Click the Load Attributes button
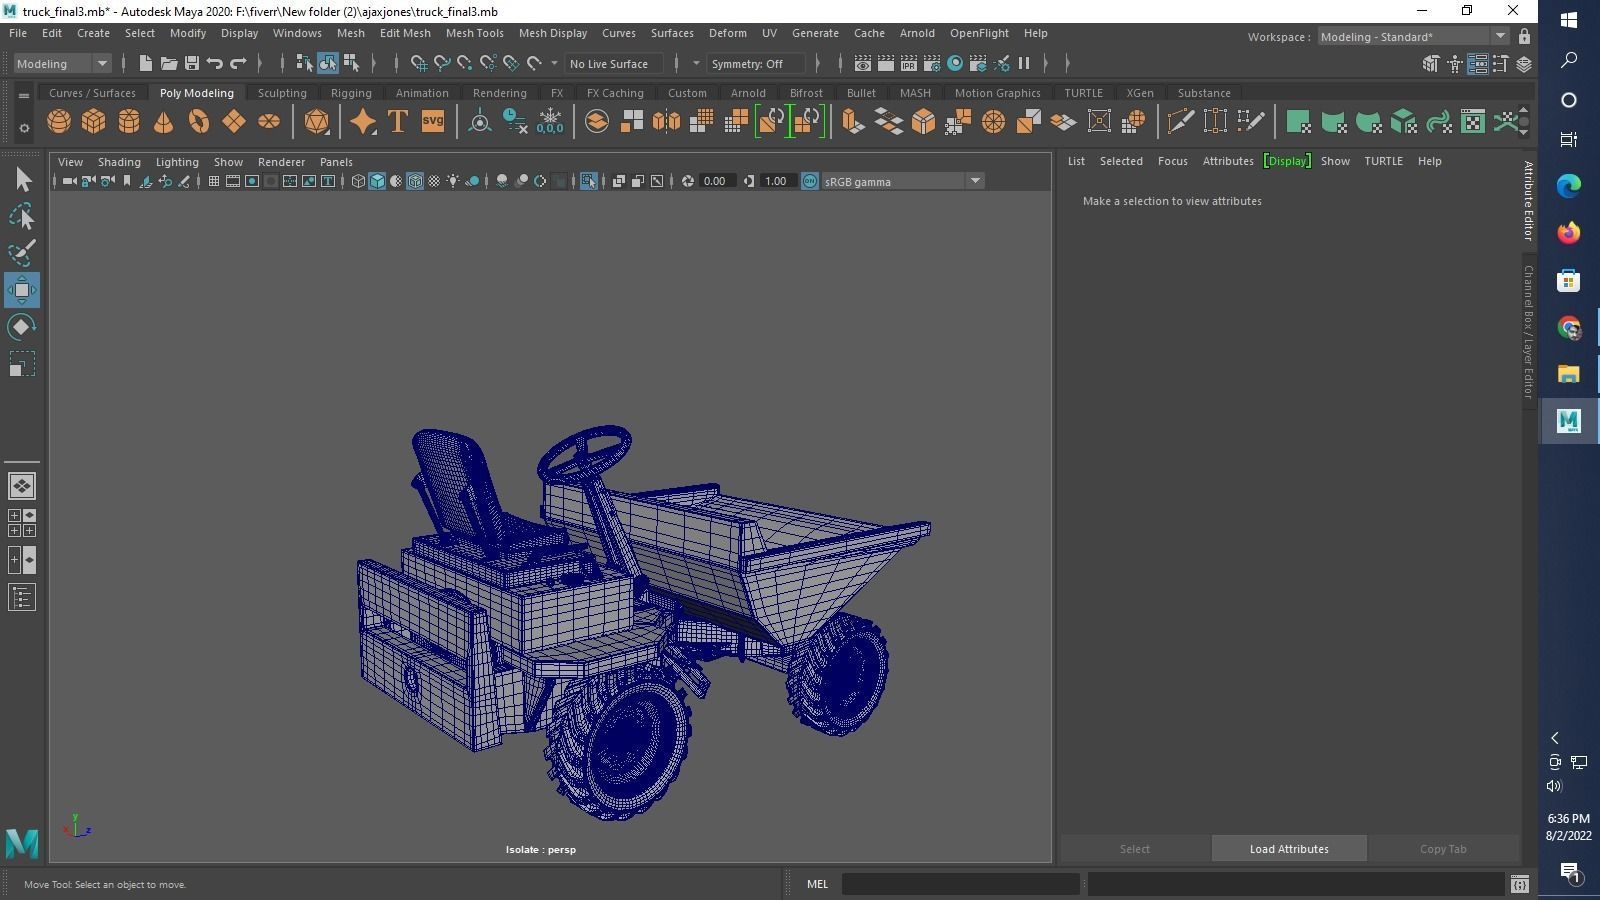The image size is (1600, 900). coord(1289,849)
